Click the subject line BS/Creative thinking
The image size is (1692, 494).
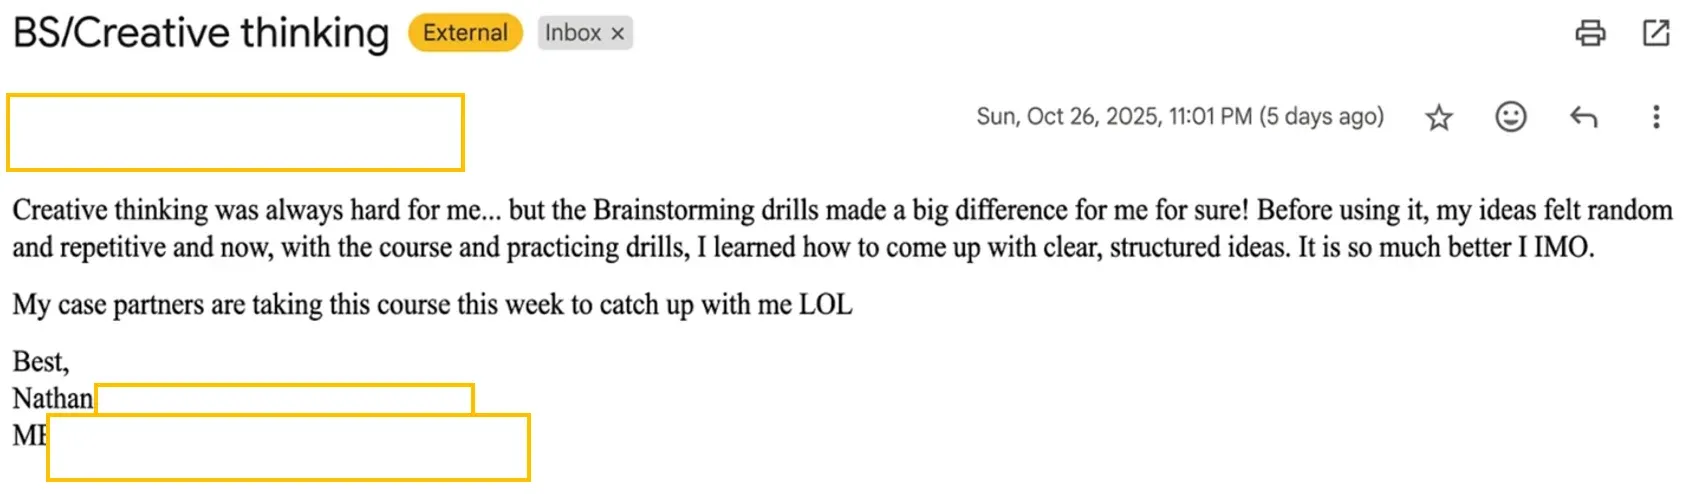coord(201,33)
